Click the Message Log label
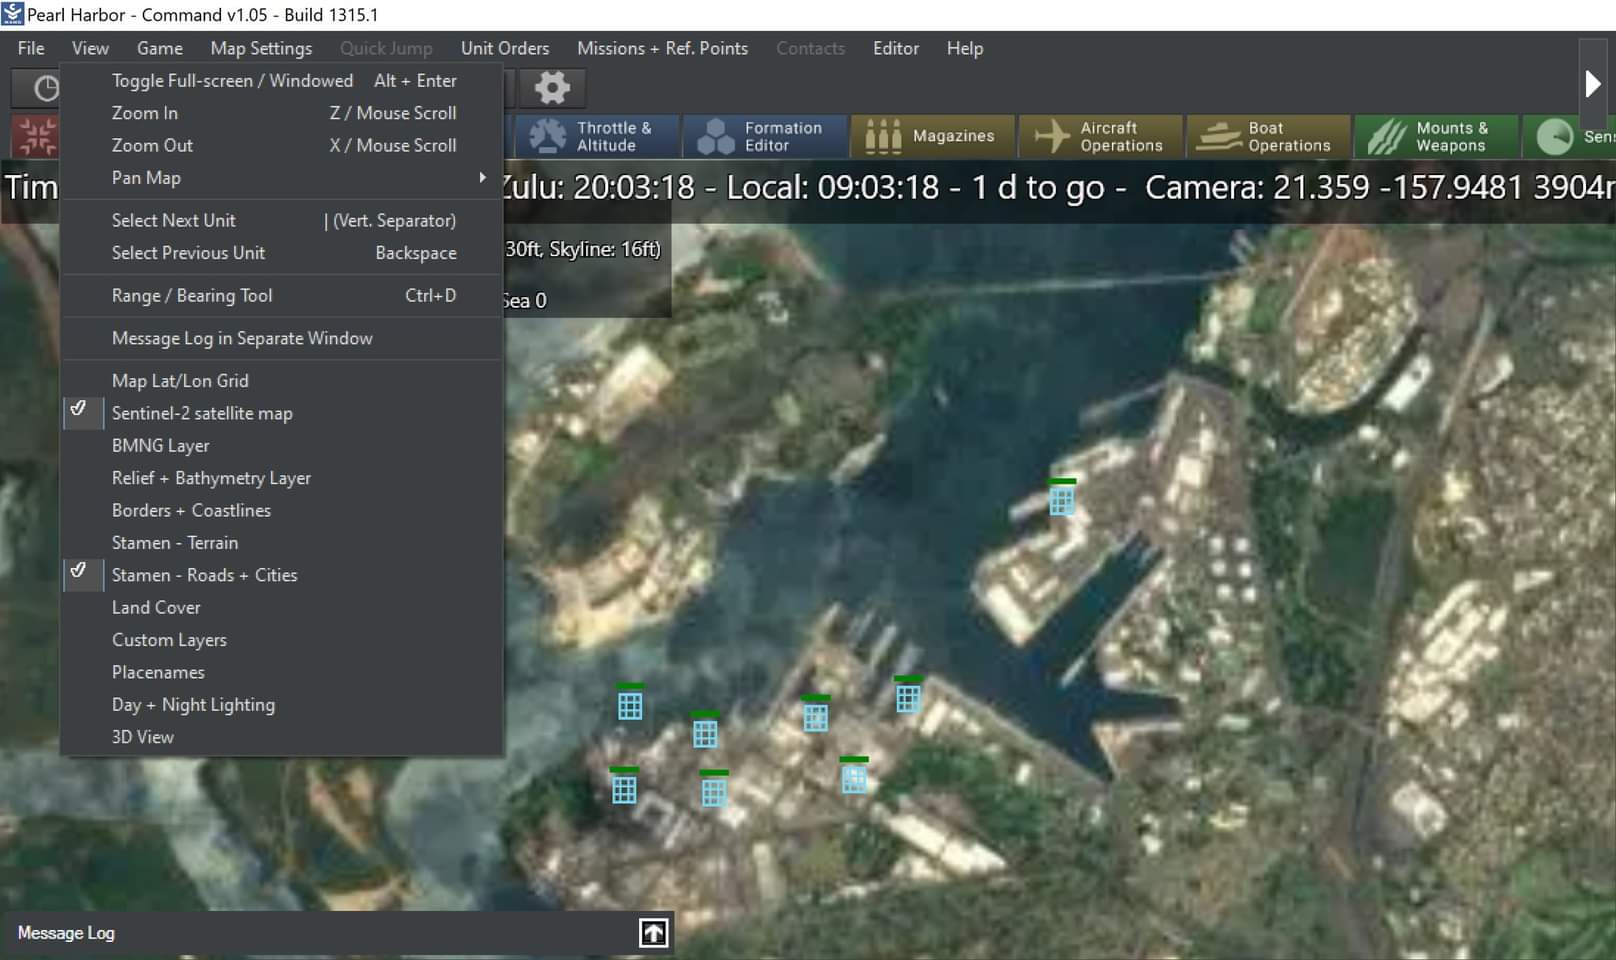 click(x=66, y=933)
